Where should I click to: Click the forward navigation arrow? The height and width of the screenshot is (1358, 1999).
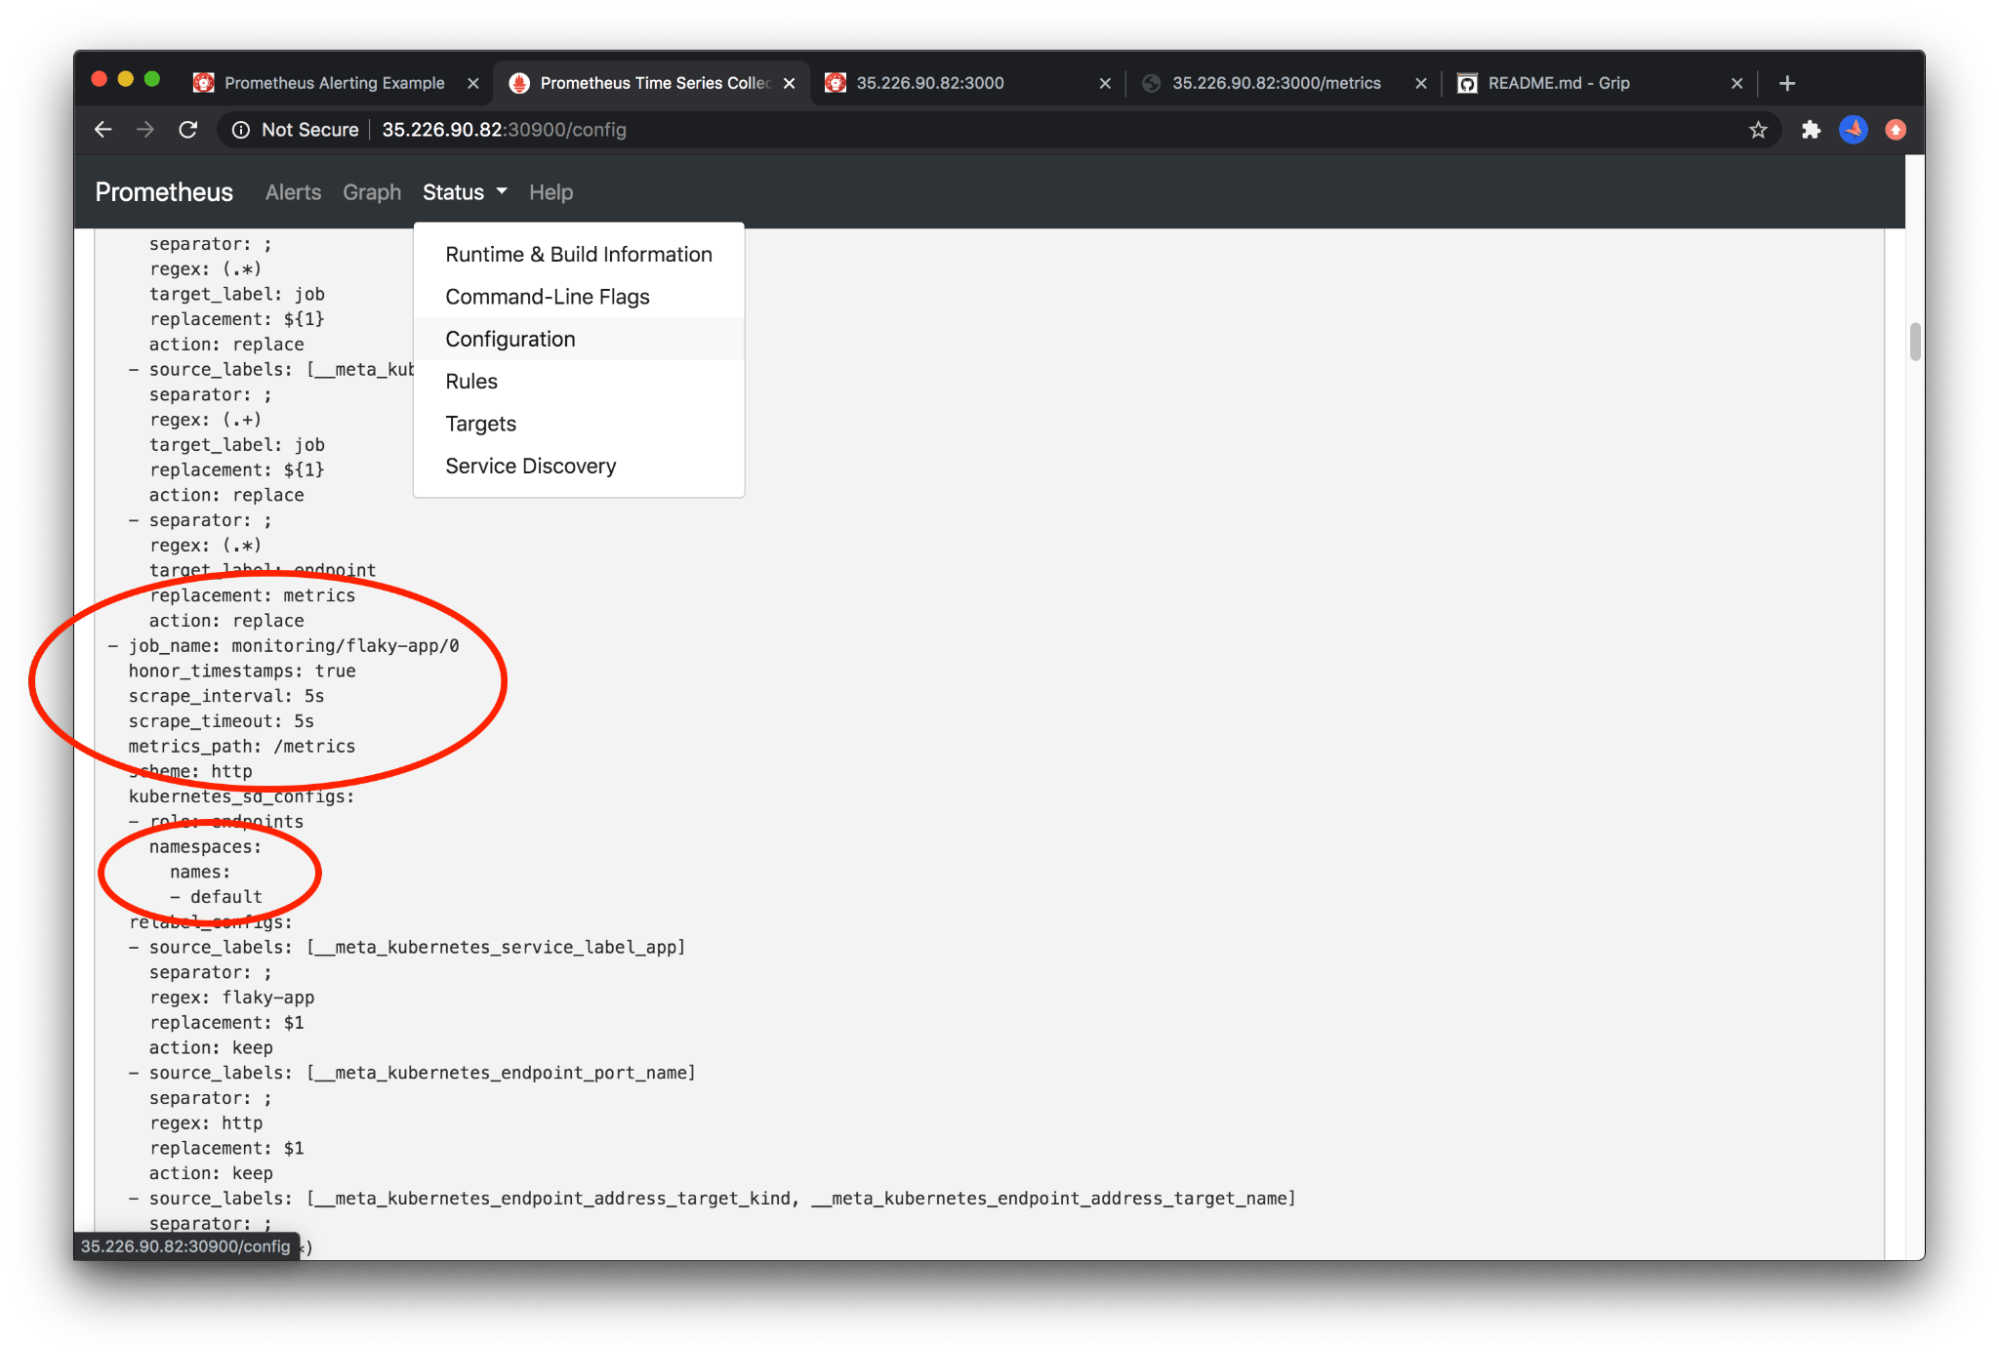click(145, 129)
